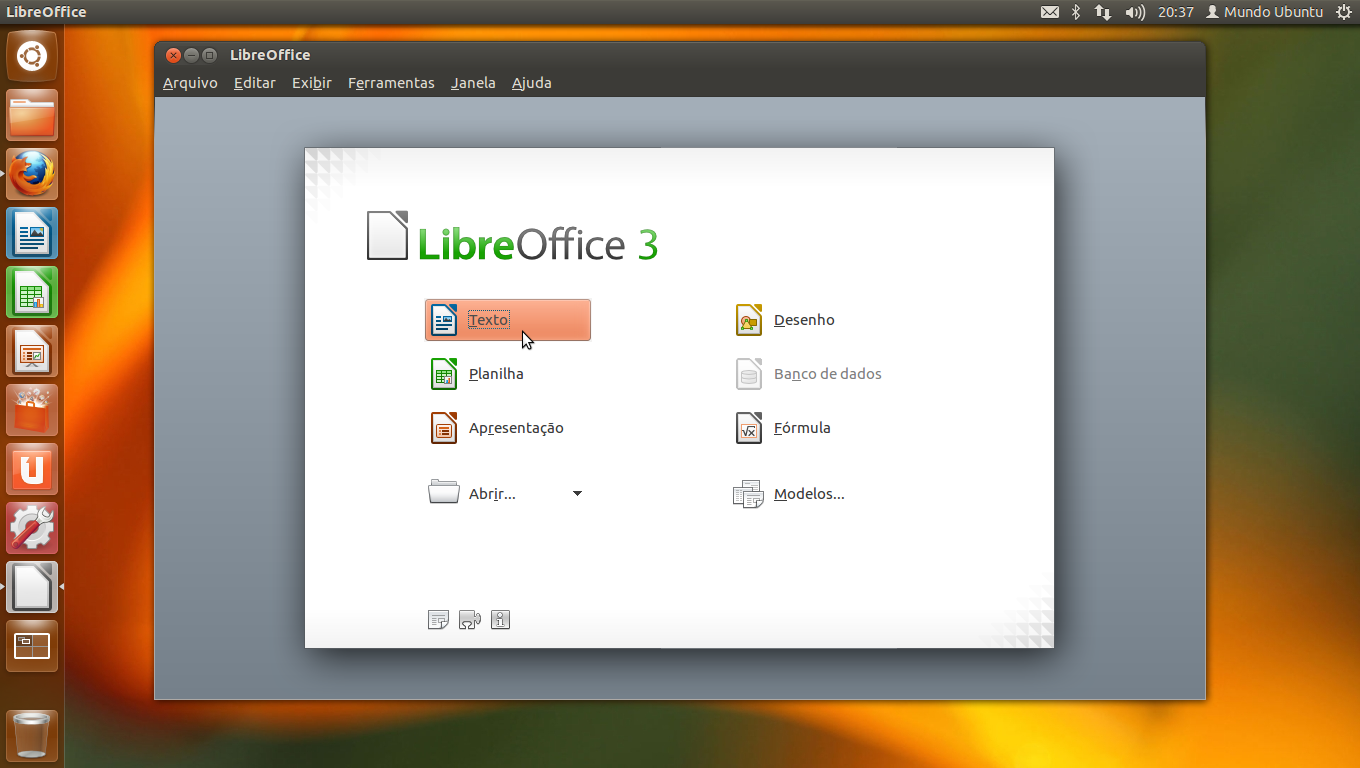Viewport: 1360px width, 768px height.
Task: Open the Editar menu
Action: [x=254, y=83]
